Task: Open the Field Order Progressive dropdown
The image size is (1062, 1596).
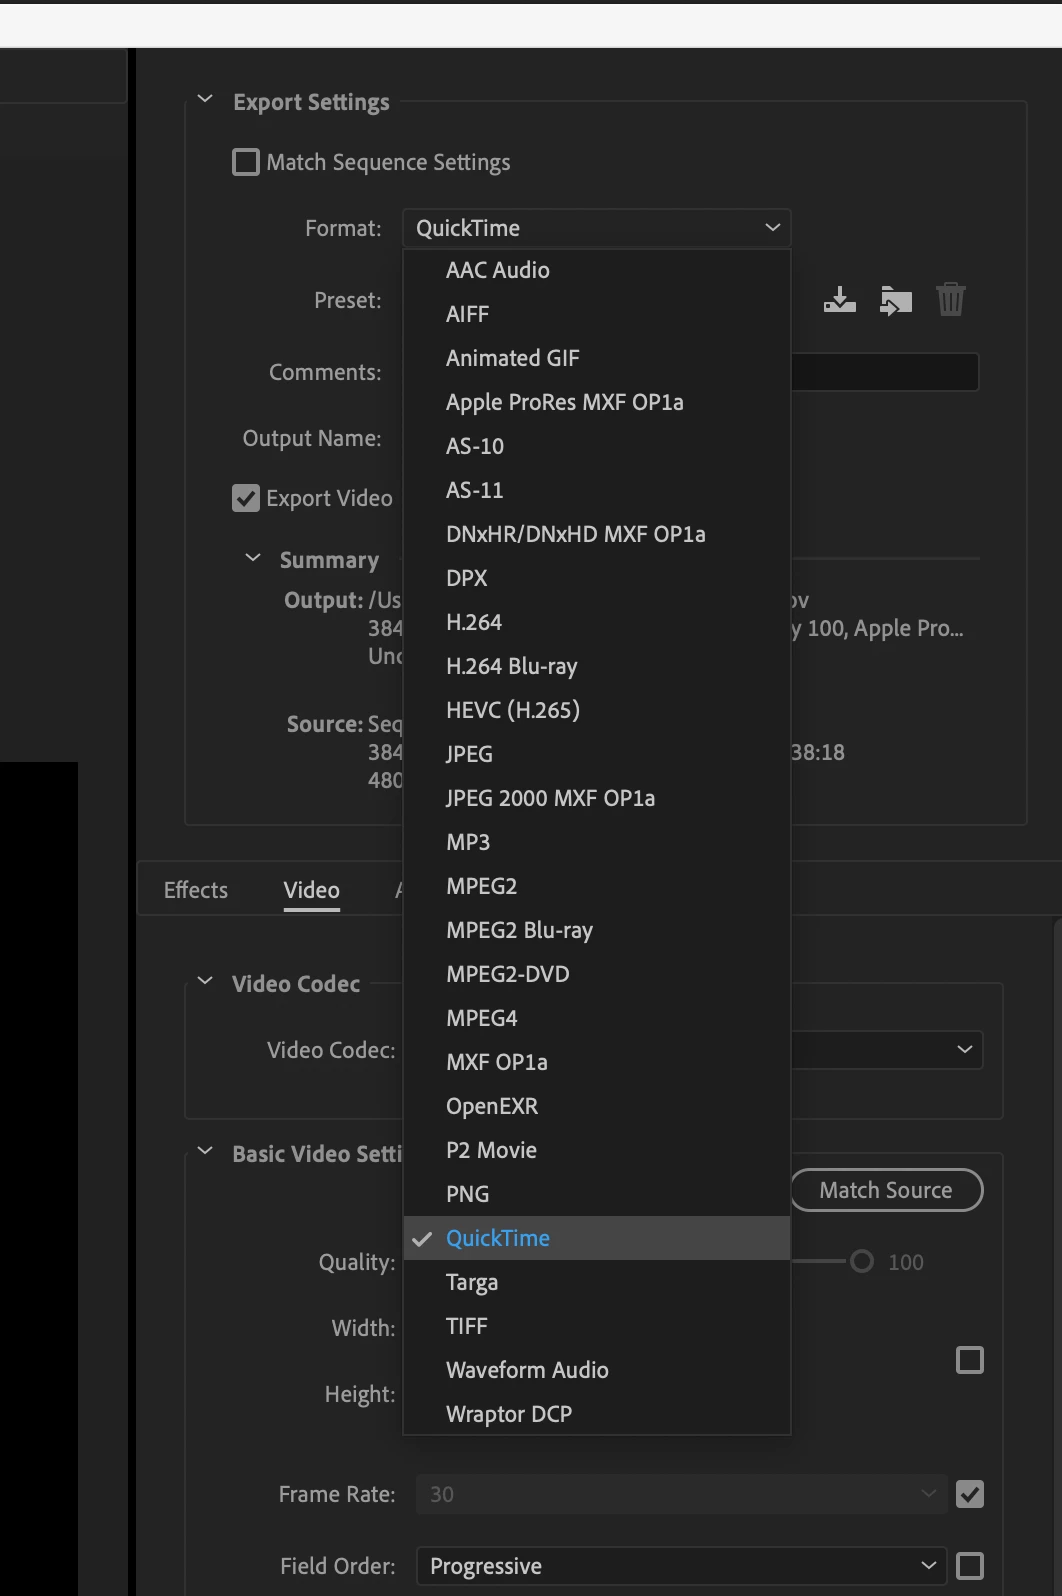Action: click(681, 1566)
